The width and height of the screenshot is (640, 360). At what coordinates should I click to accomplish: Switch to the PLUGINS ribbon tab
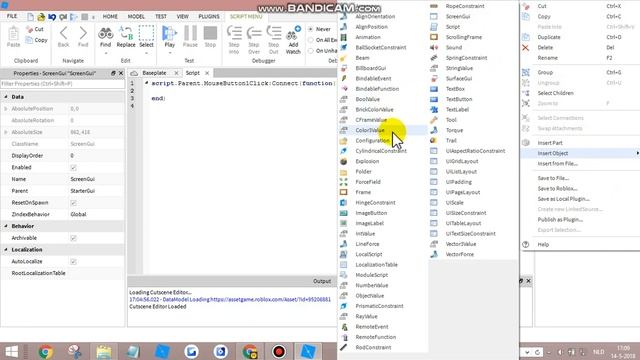(209, 17)
